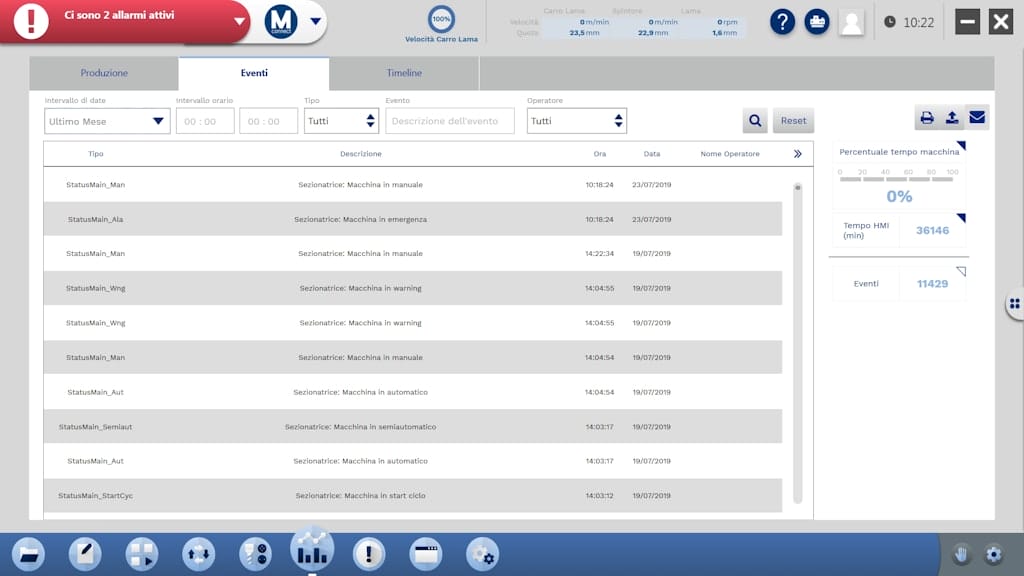
Task: Switch to the Produzione tab
Action: [104, 73]
